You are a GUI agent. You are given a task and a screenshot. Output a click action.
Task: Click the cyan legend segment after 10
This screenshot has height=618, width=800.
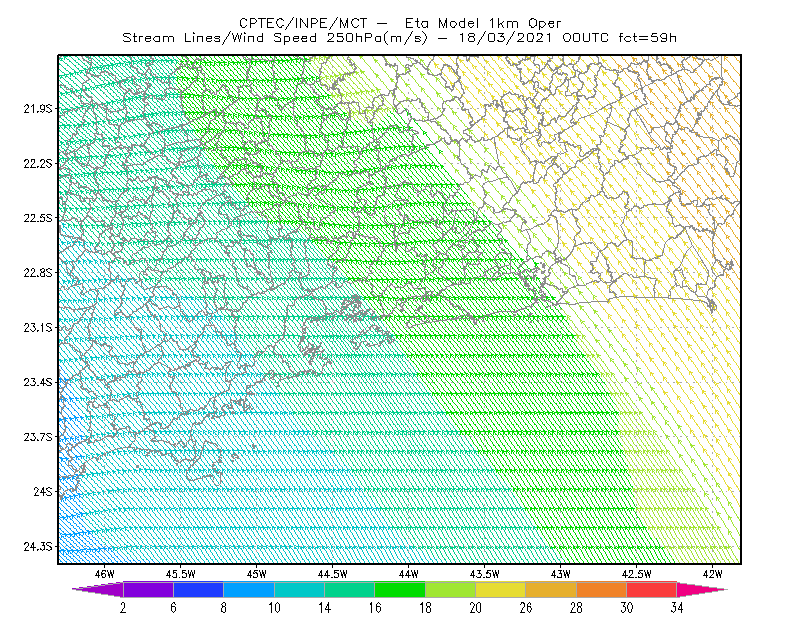[x=299, y=589]
